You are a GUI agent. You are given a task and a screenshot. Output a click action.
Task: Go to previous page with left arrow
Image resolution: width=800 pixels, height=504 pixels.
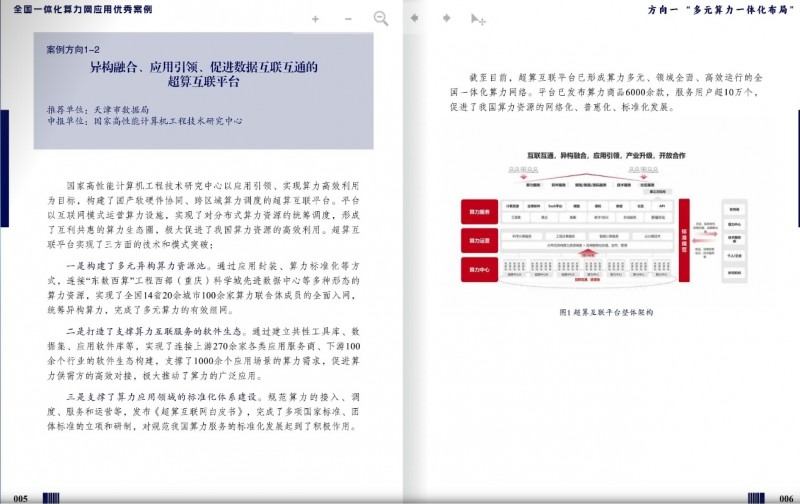pos(414,18)
